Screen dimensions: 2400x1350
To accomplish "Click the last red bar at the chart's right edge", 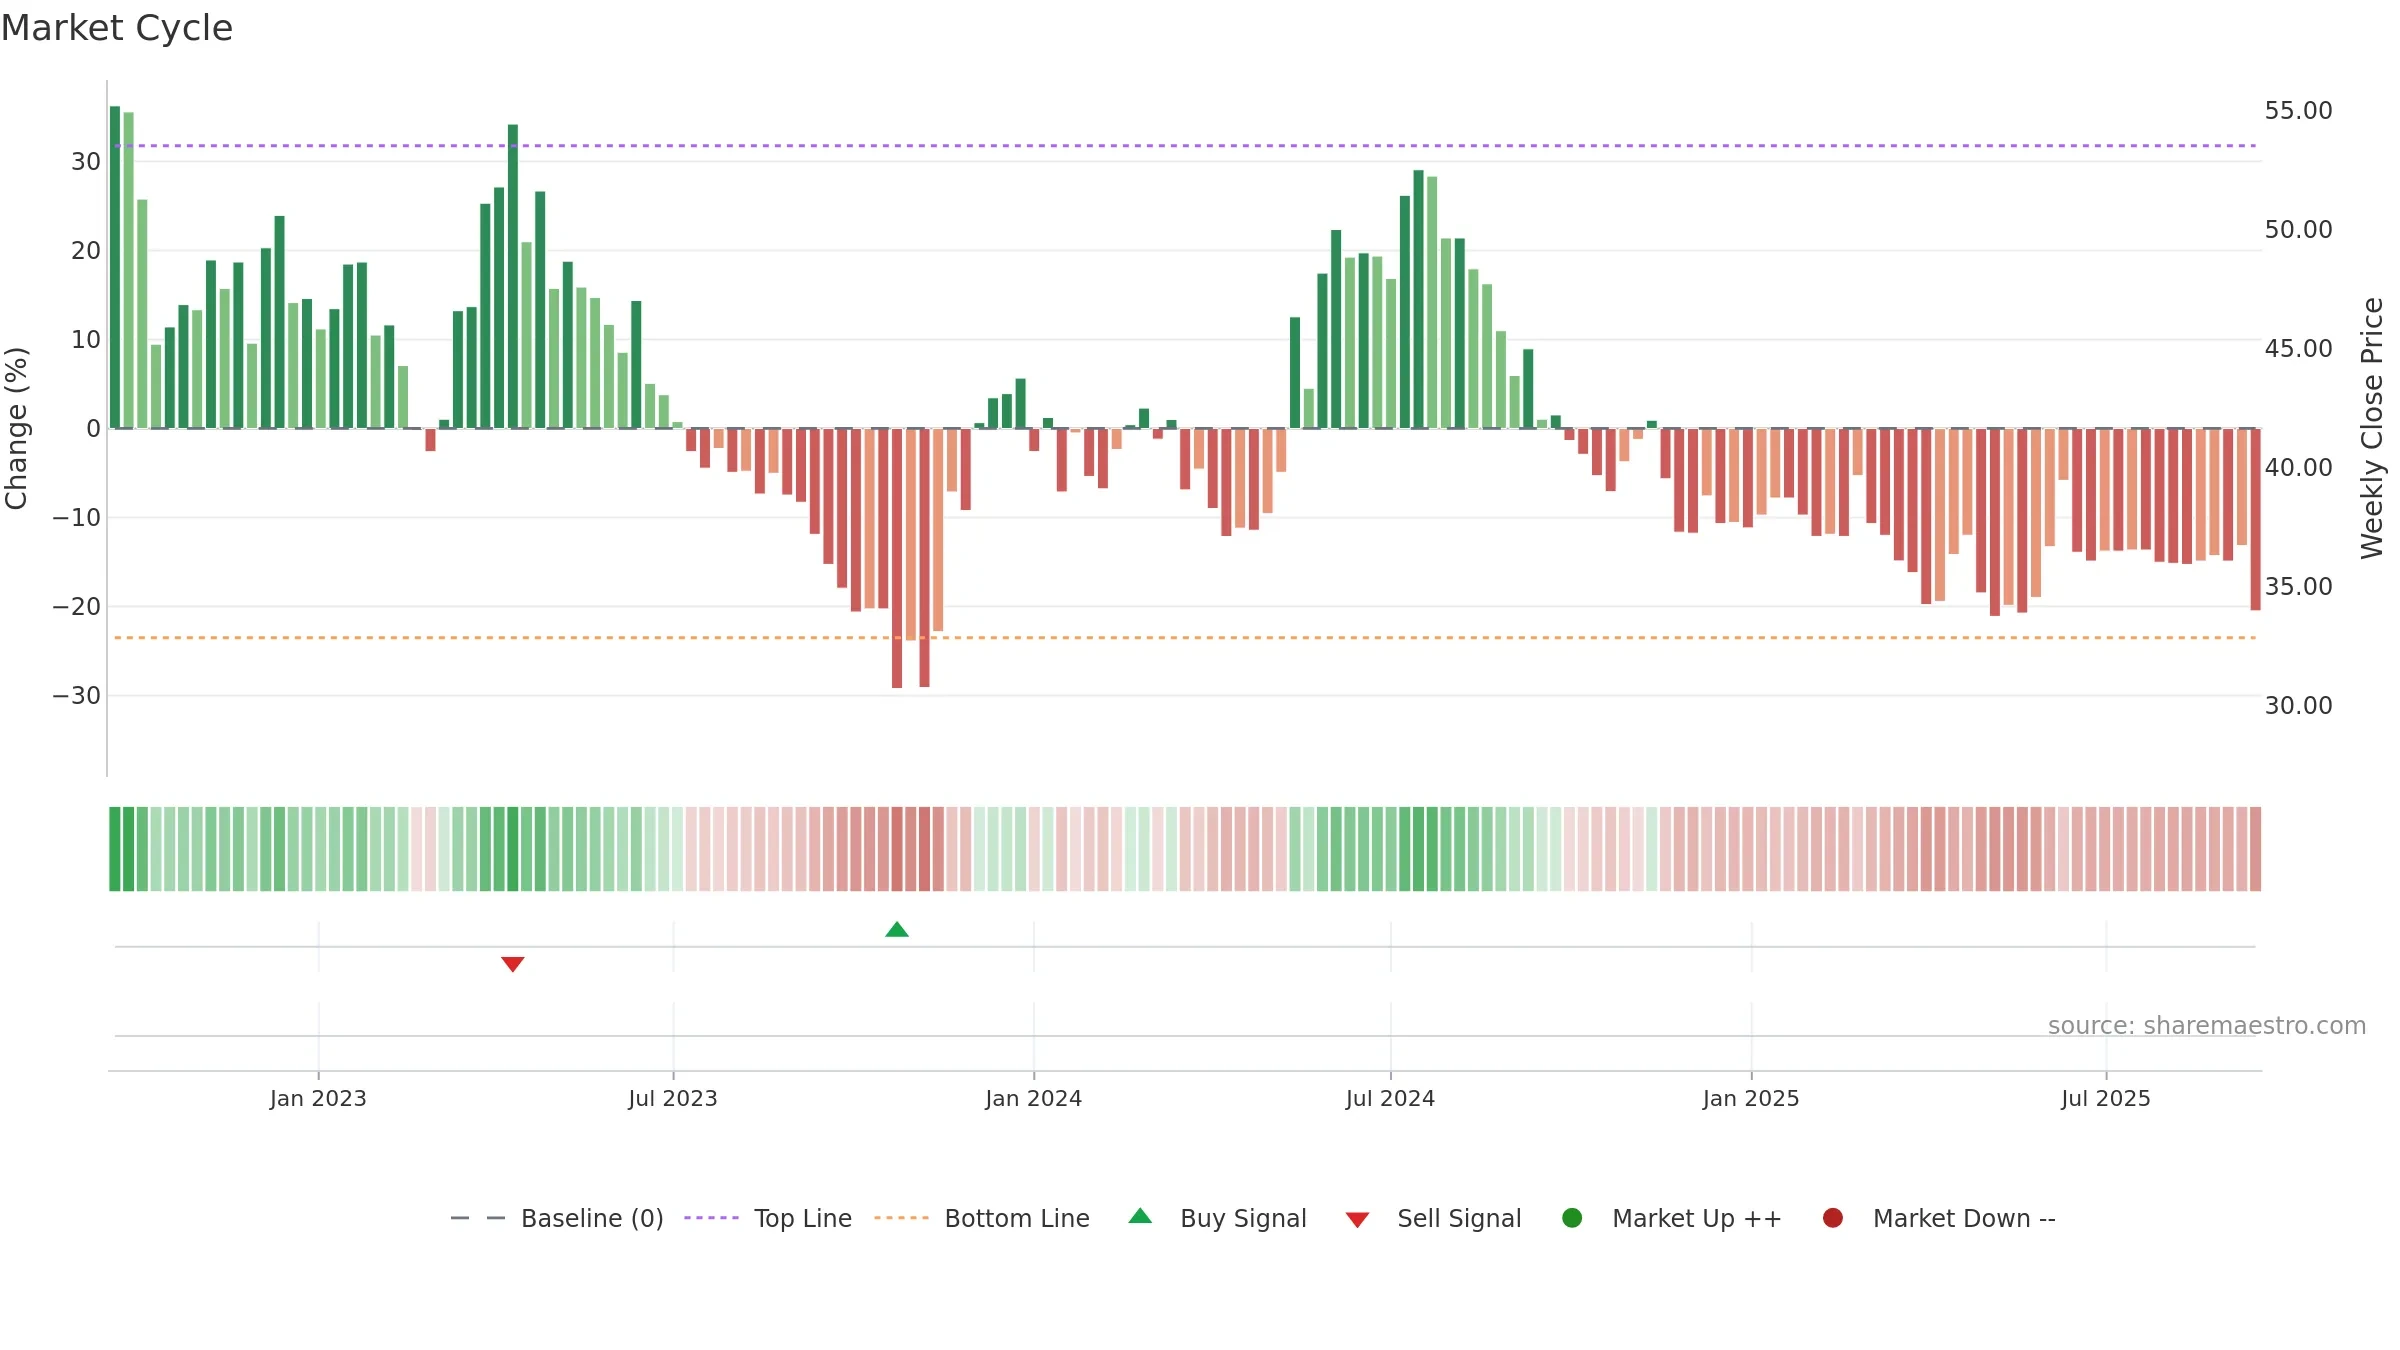I will click(2255, 519).
